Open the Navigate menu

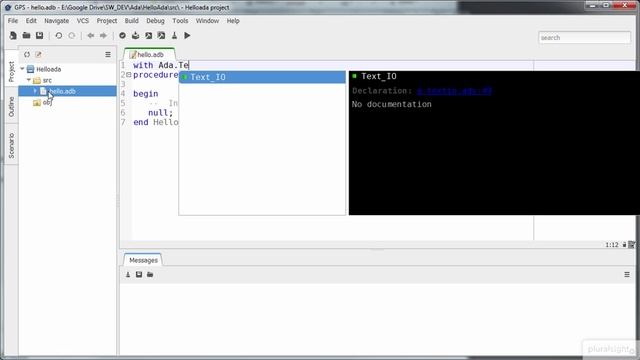[x=56, y=21]
